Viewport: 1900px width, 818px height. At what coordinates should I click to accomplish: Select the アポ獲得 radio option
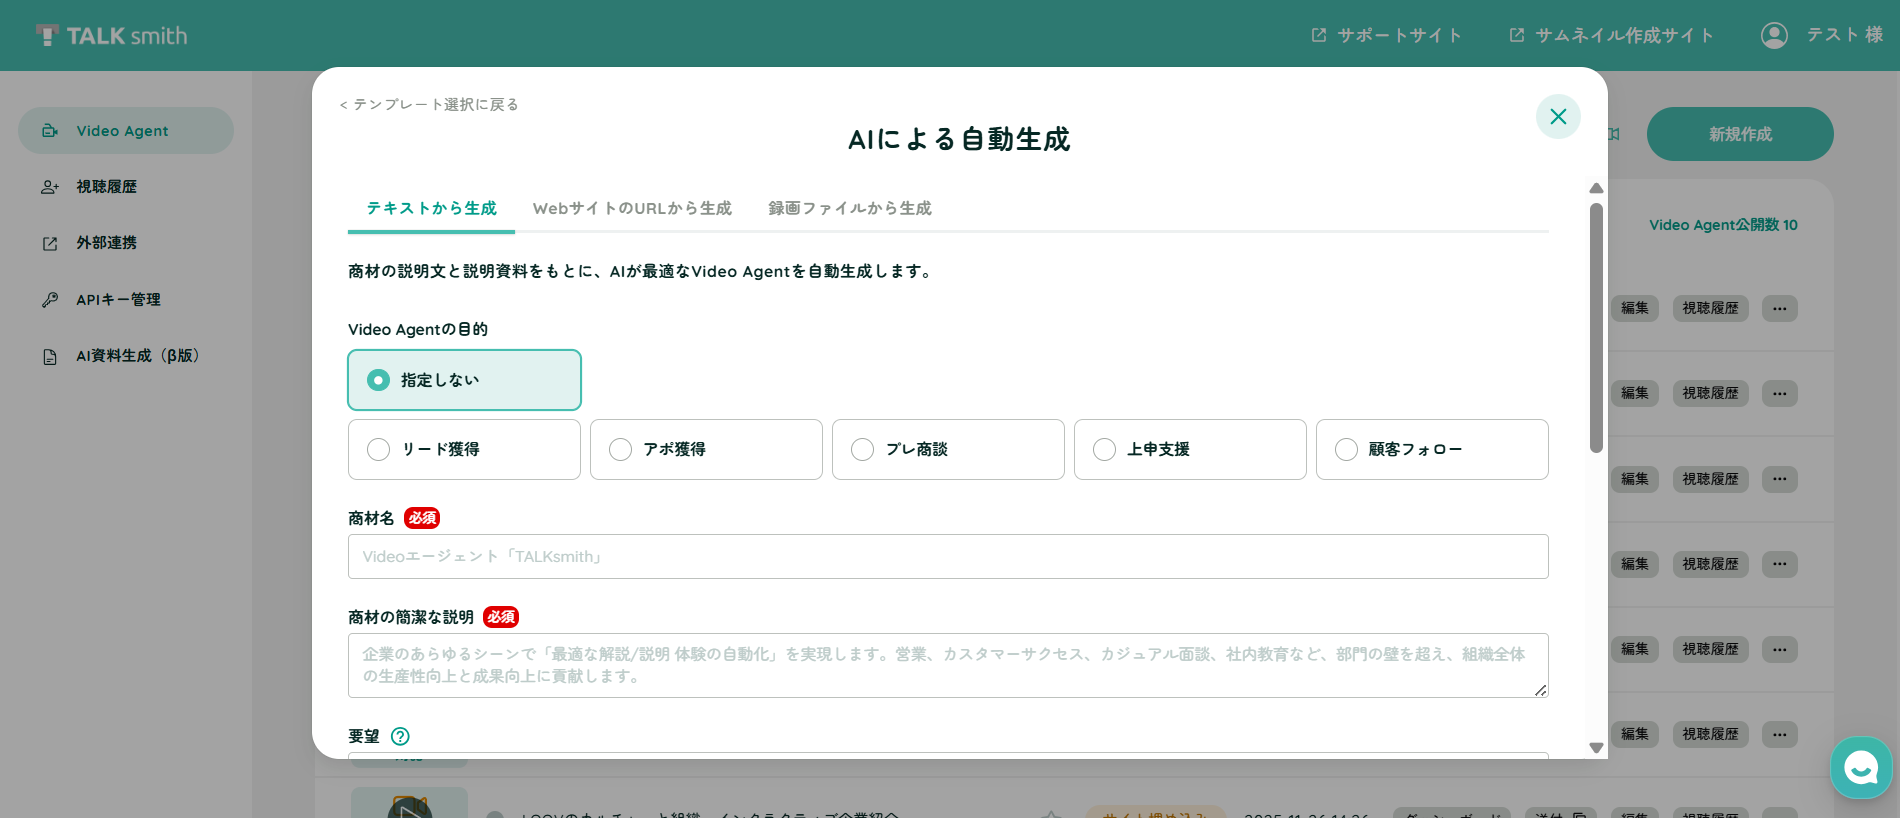point(706,449)
